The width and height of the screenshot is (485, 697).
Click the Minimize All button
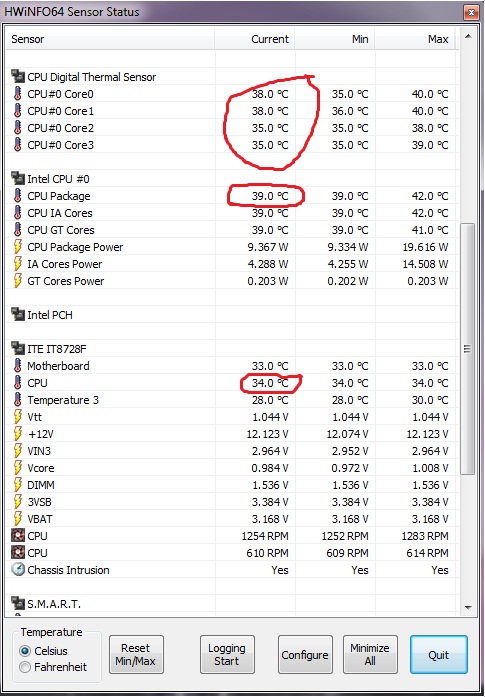tap(370, 654)
